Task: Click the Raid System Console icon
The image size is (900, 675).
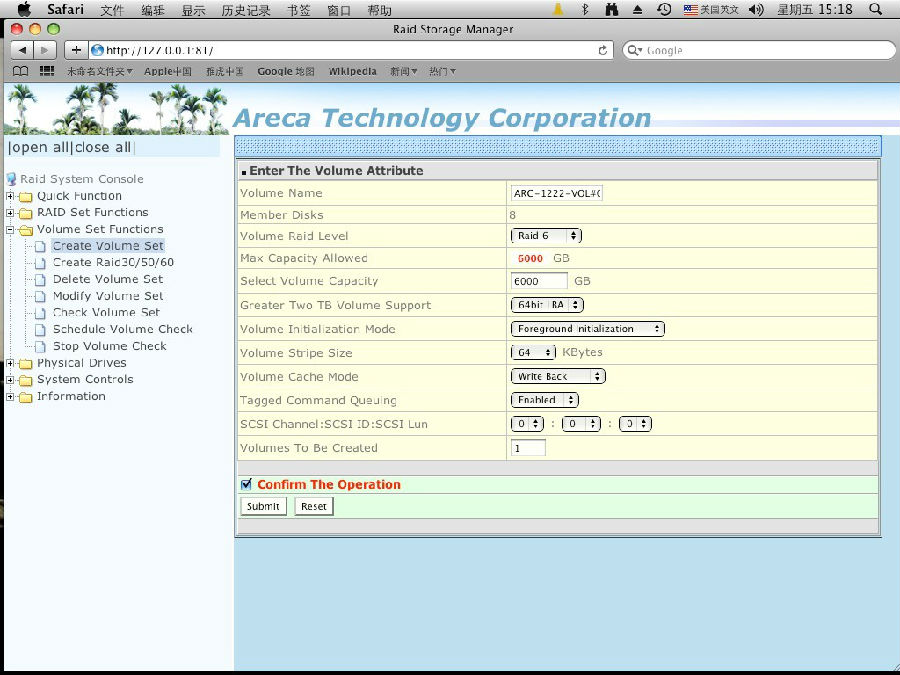Action: coord(11,179)
